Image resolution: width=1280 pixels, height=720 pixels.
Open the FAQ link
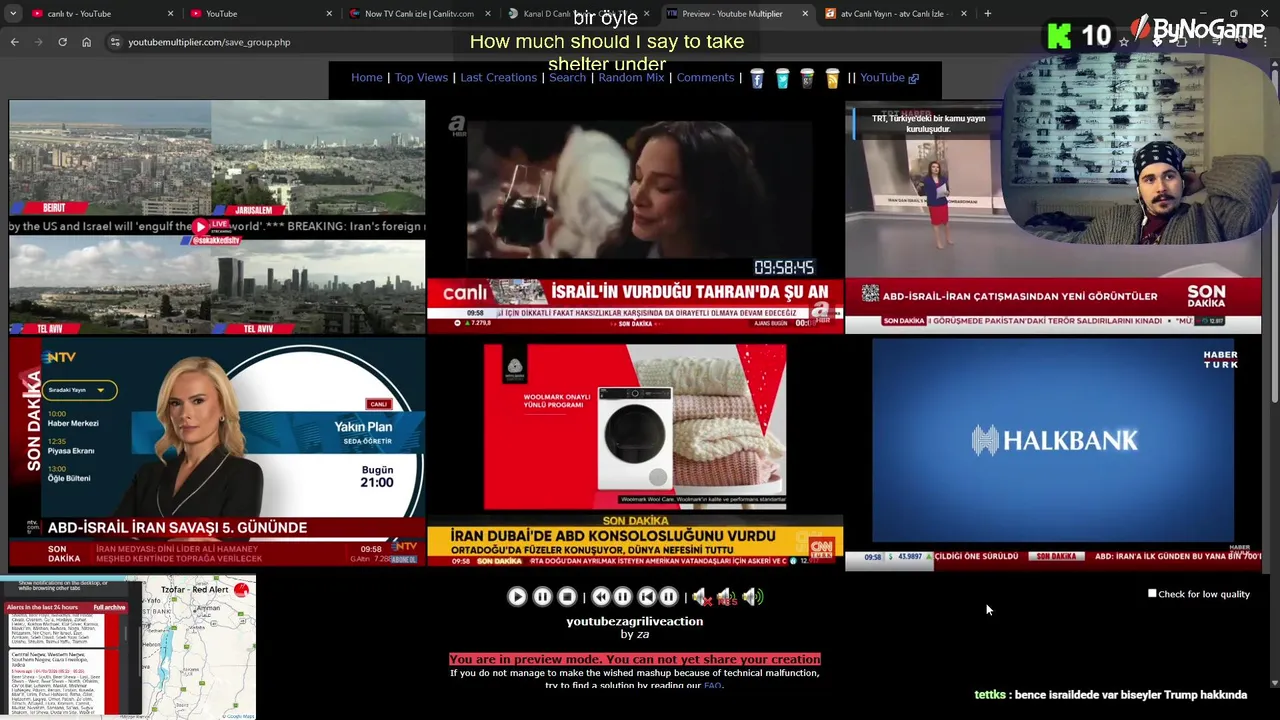[x=712, y=686]
